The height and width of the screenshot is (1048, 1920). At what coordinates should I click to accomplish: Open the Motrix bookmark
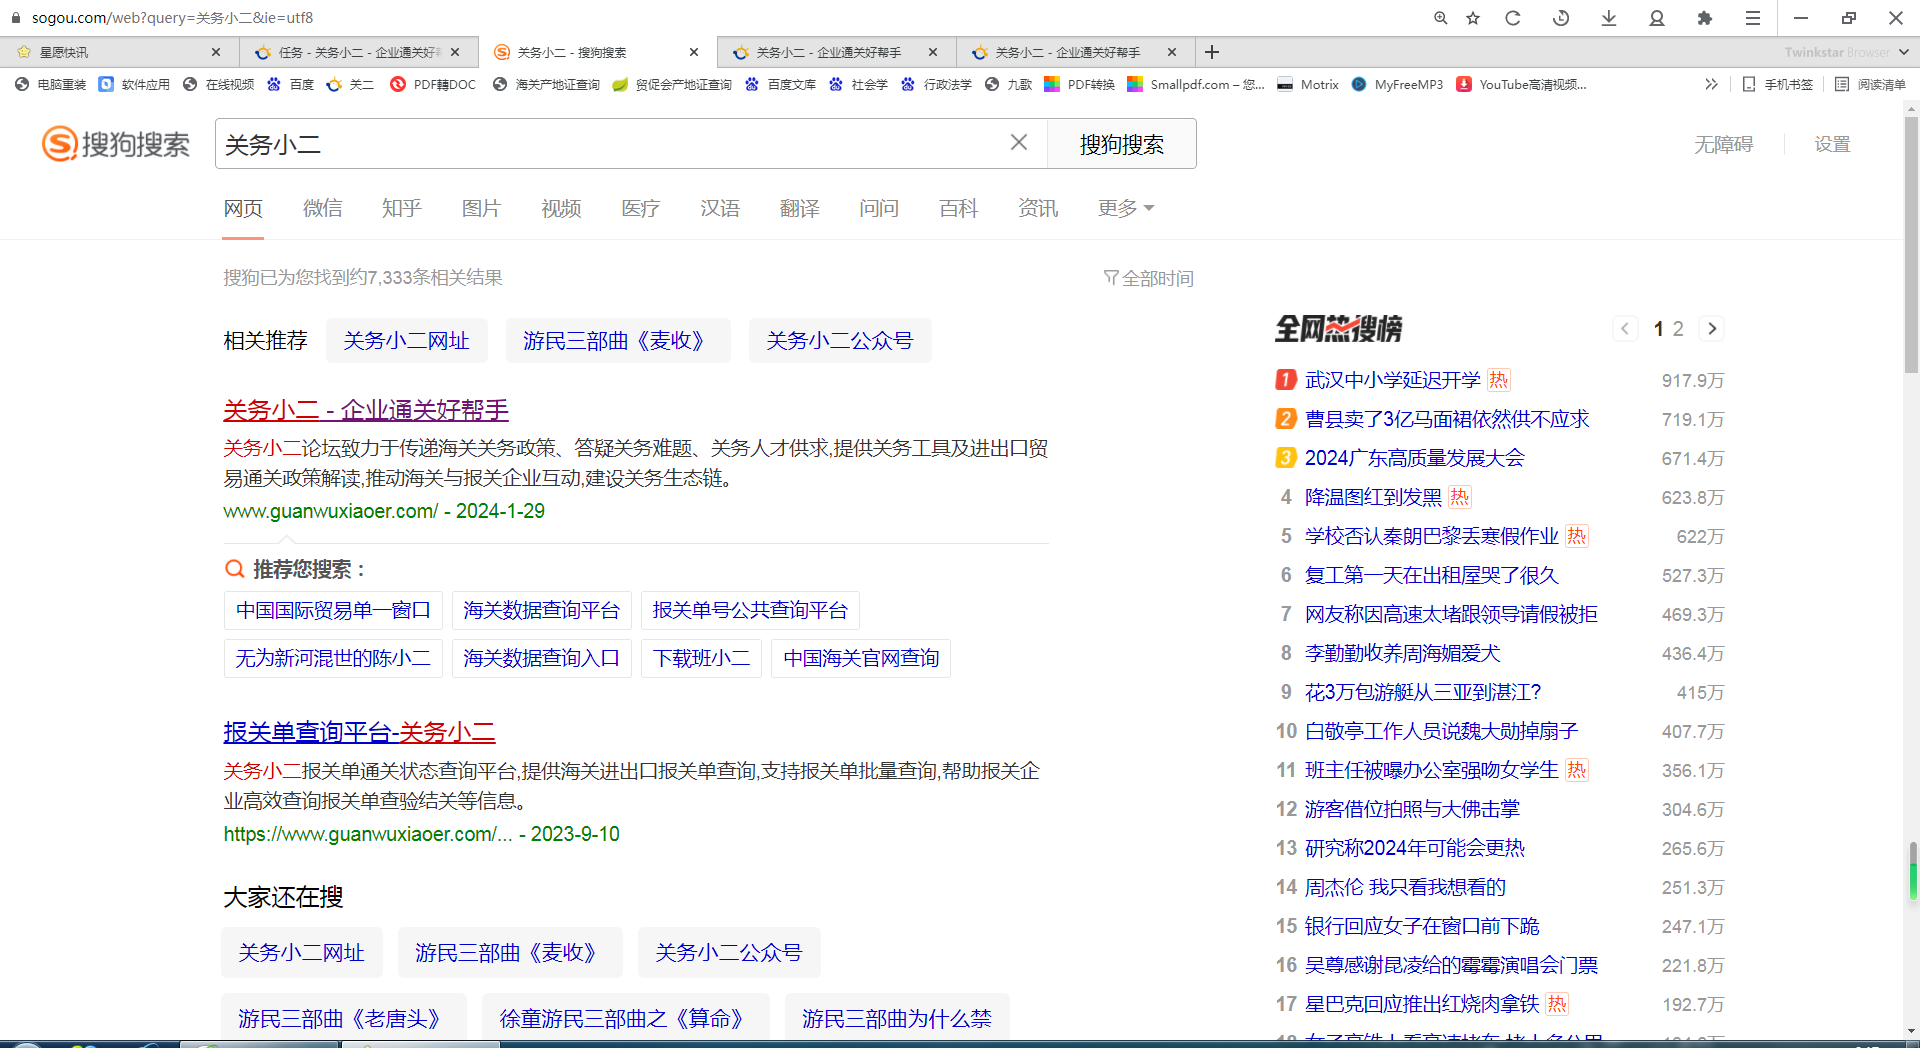(1308, 85)
